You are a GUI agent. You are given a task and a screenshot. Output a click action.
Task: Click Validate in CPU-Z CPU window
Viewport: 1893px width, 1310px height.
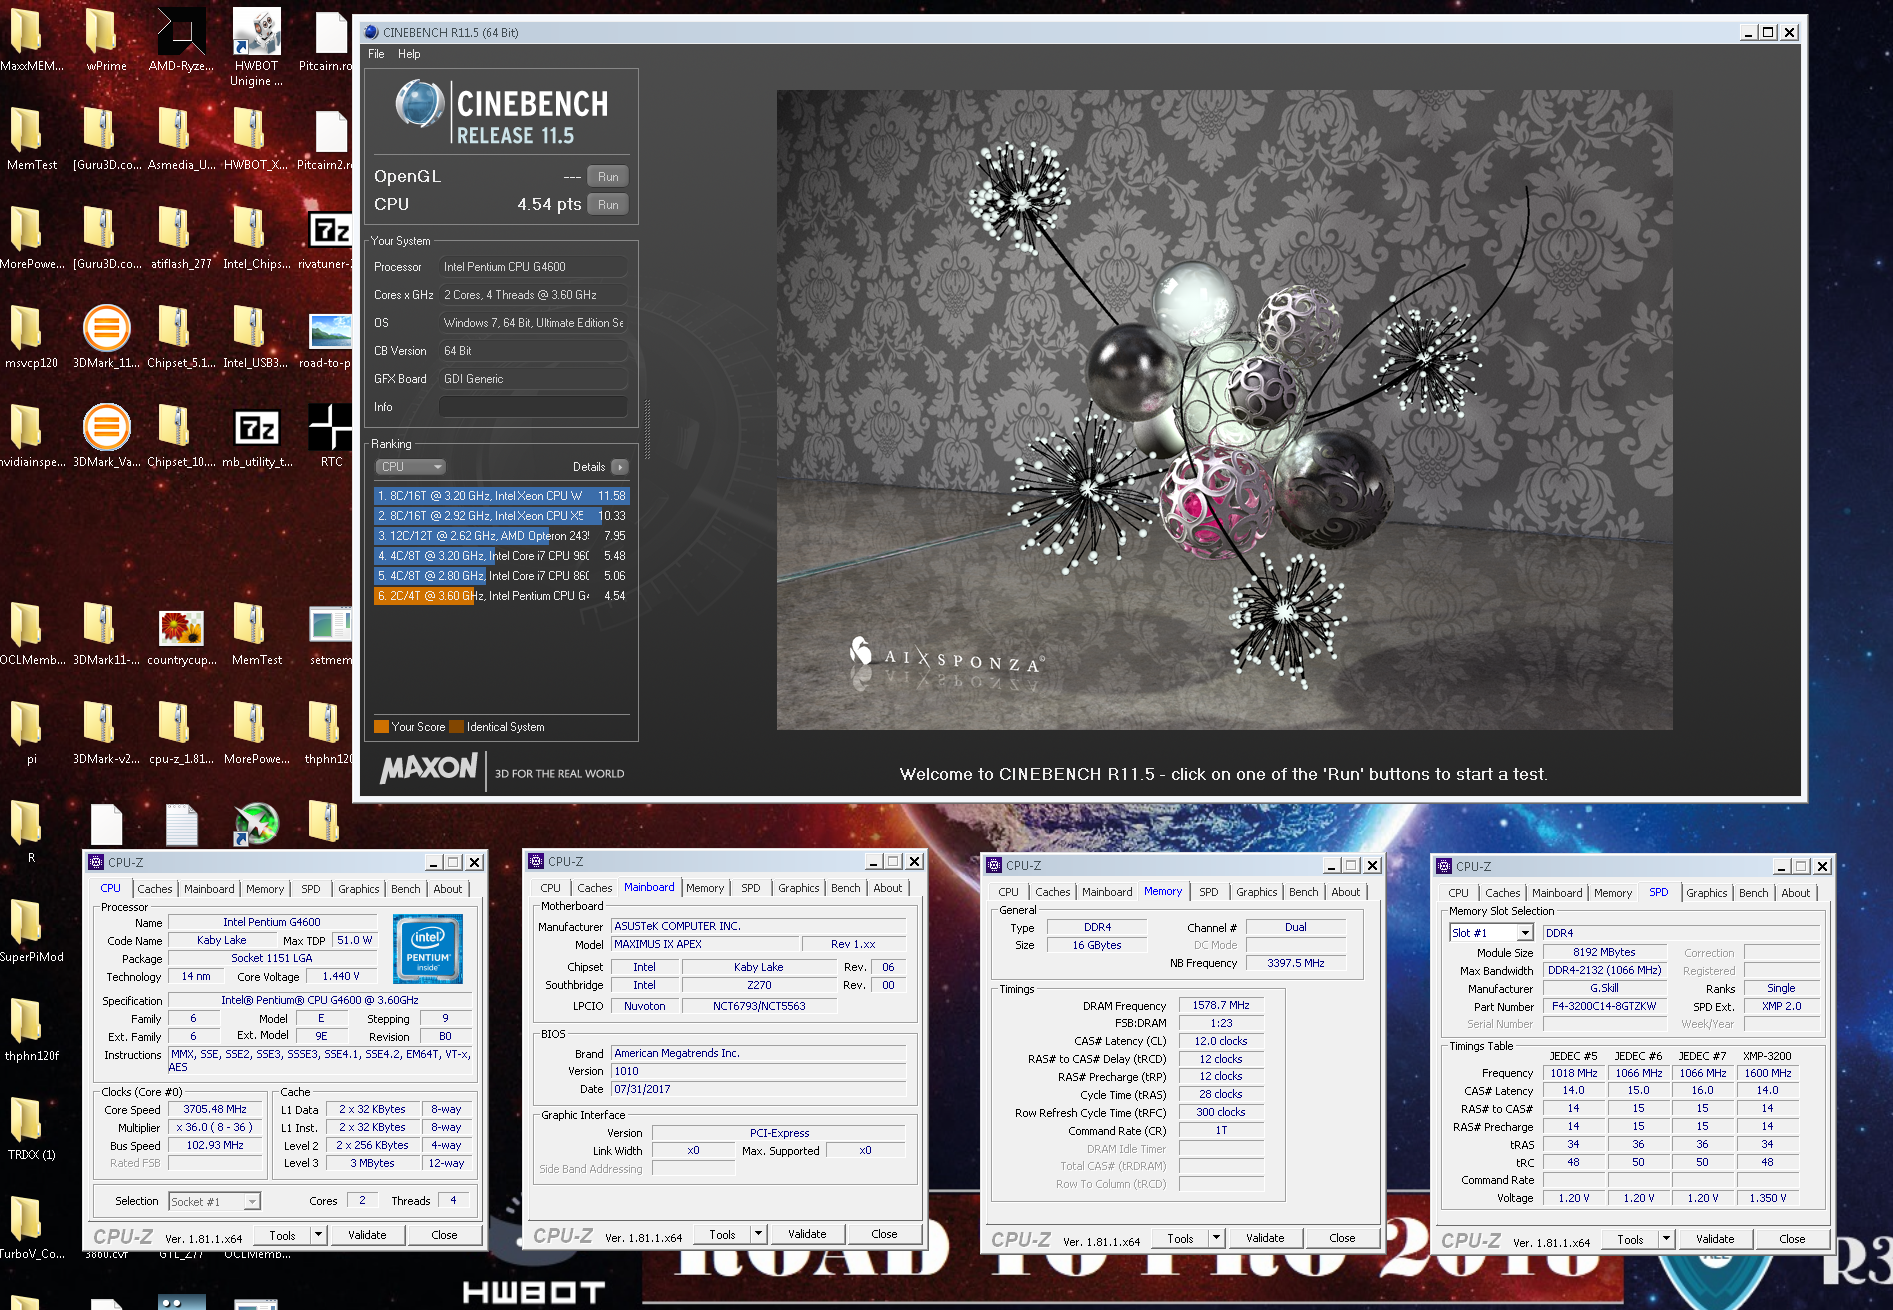click(x=367, y=1235)
